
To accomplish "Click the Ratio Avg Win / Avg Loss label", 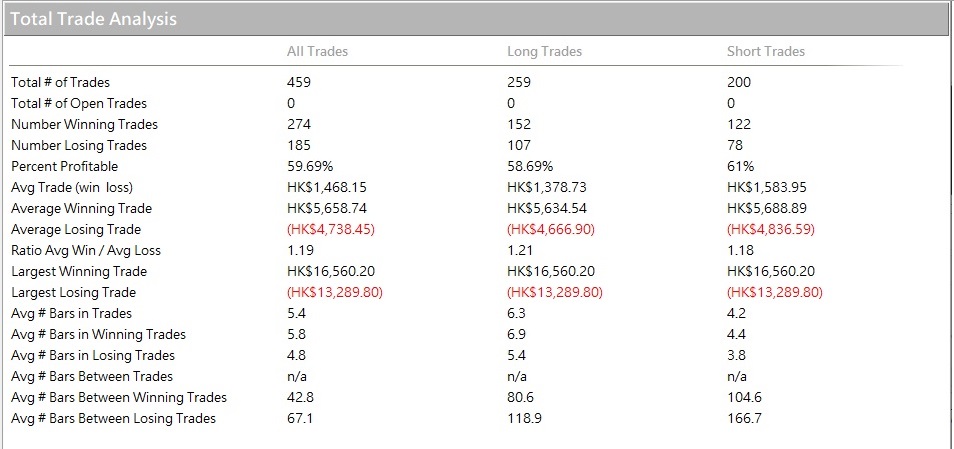I will point(85,250).
